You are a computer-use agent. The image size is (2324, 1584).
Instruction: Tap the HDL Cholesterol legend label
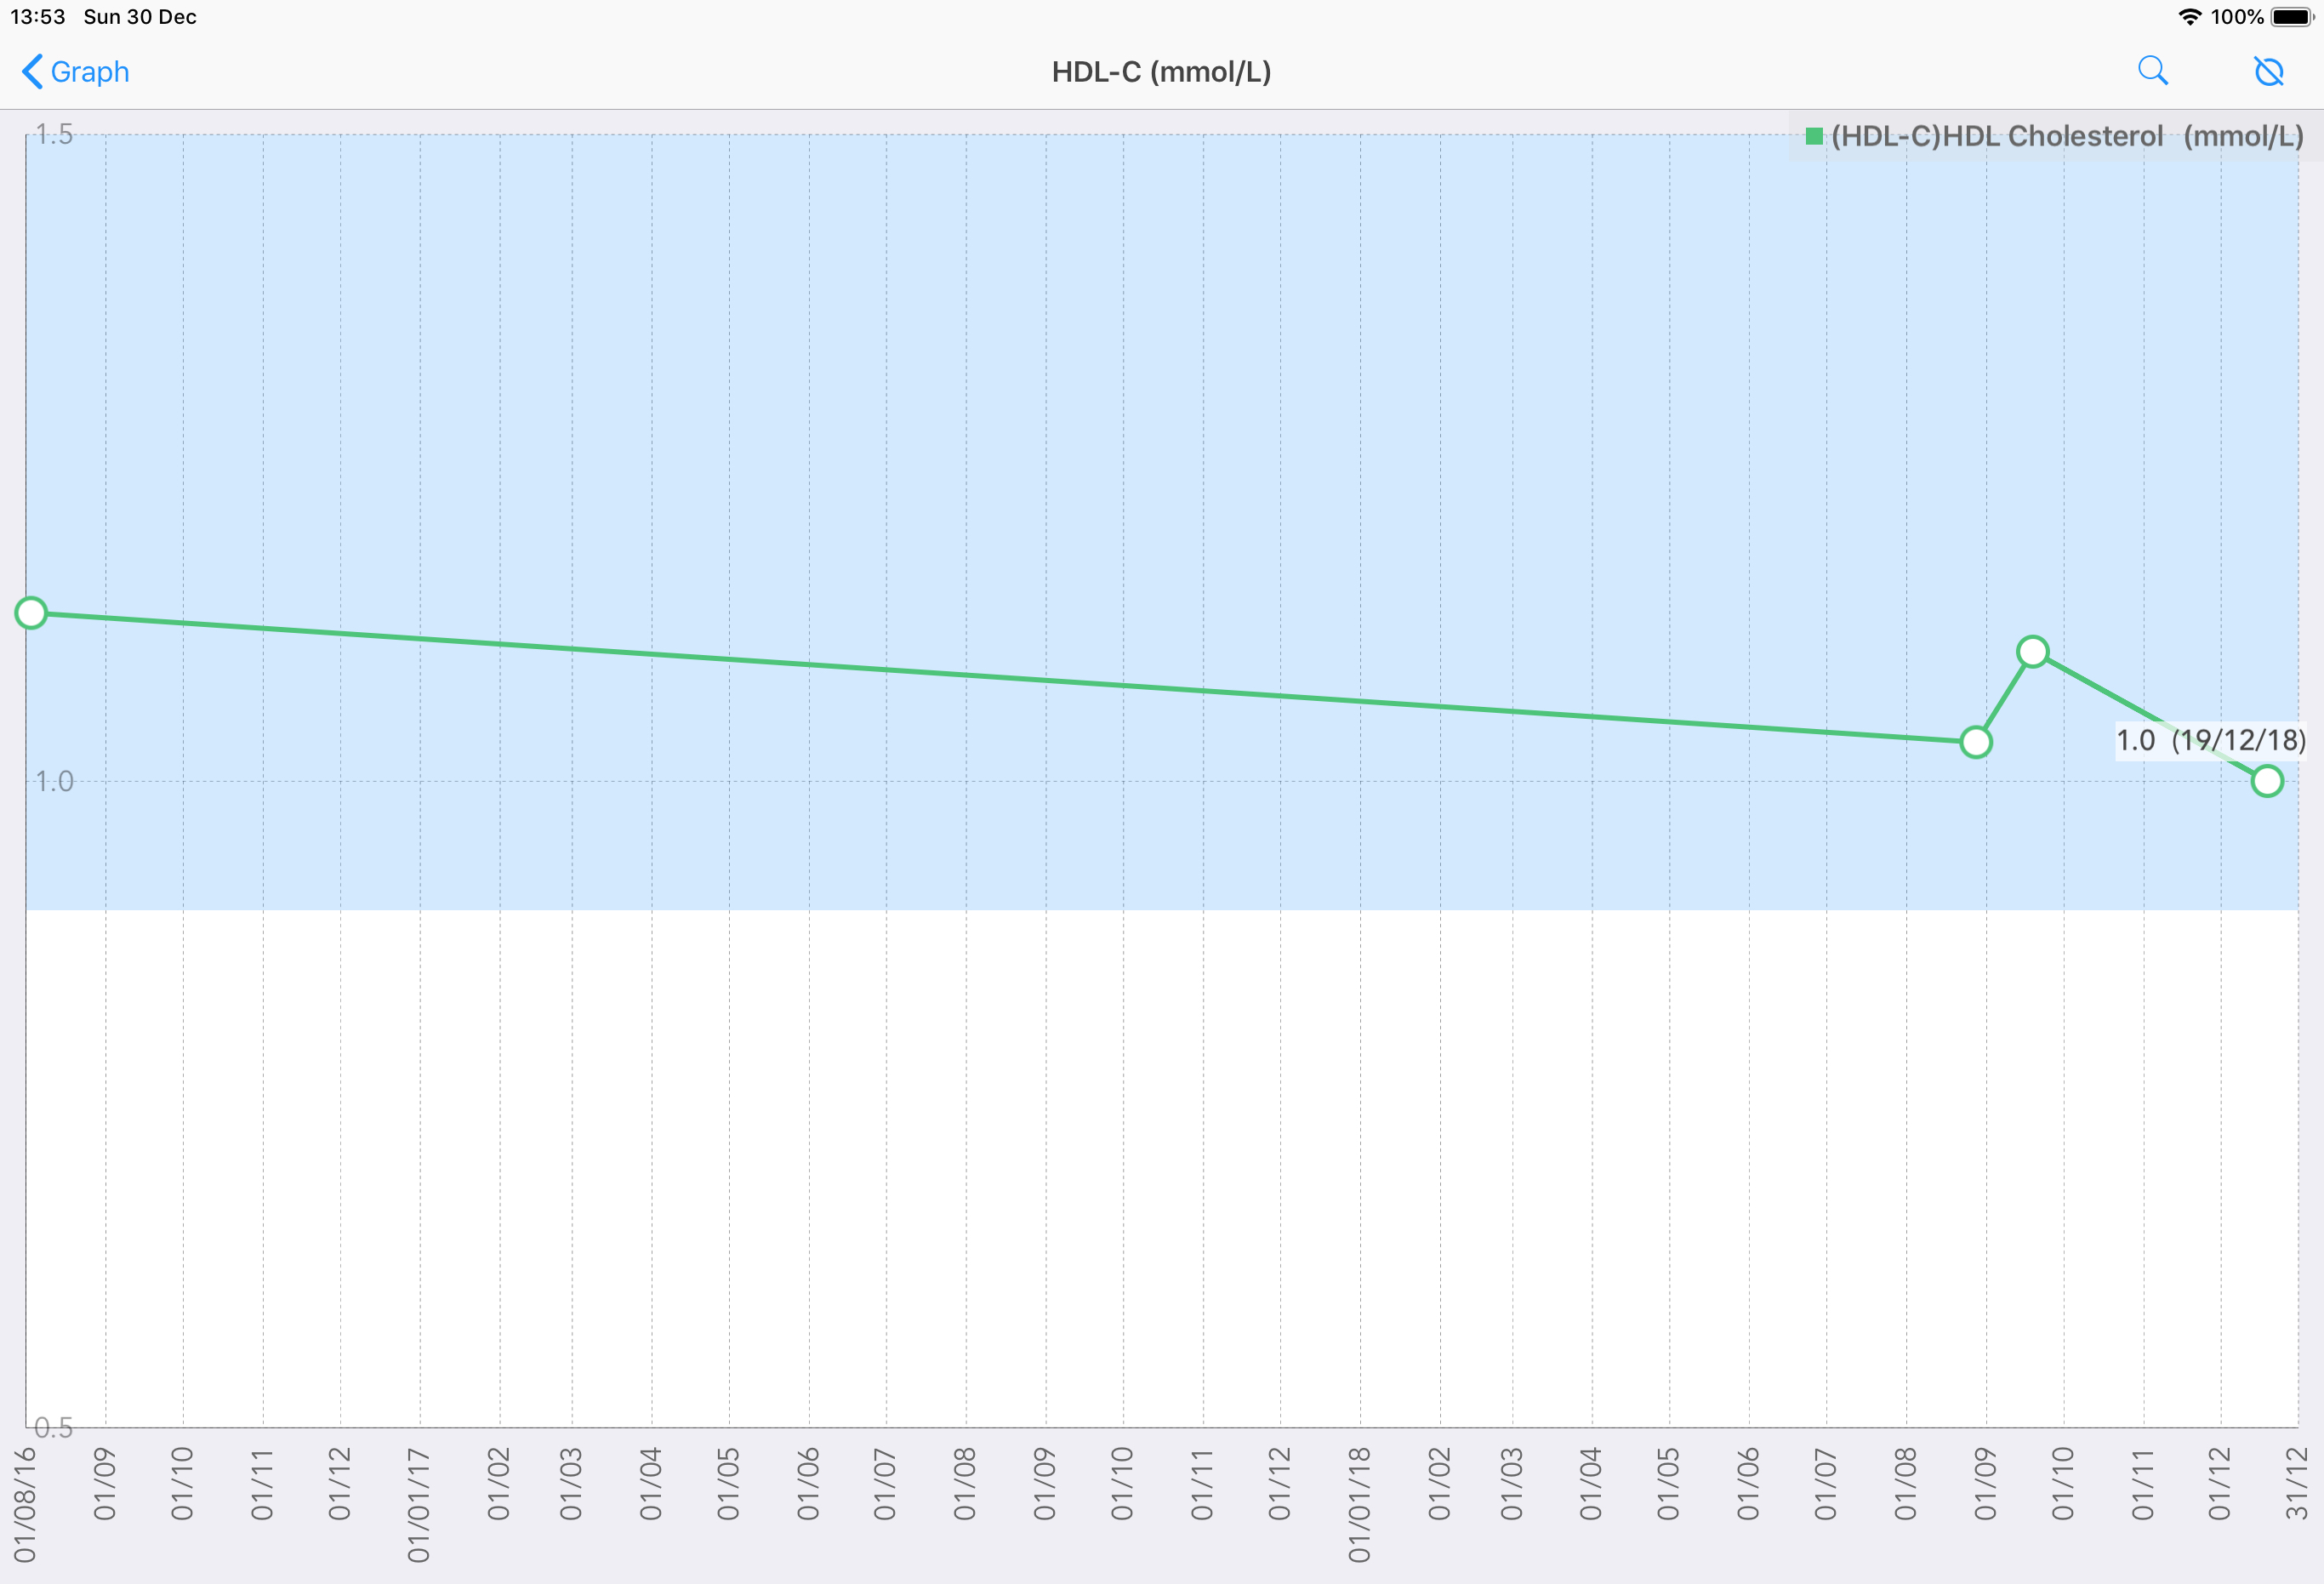click(x=2066, y=136)
